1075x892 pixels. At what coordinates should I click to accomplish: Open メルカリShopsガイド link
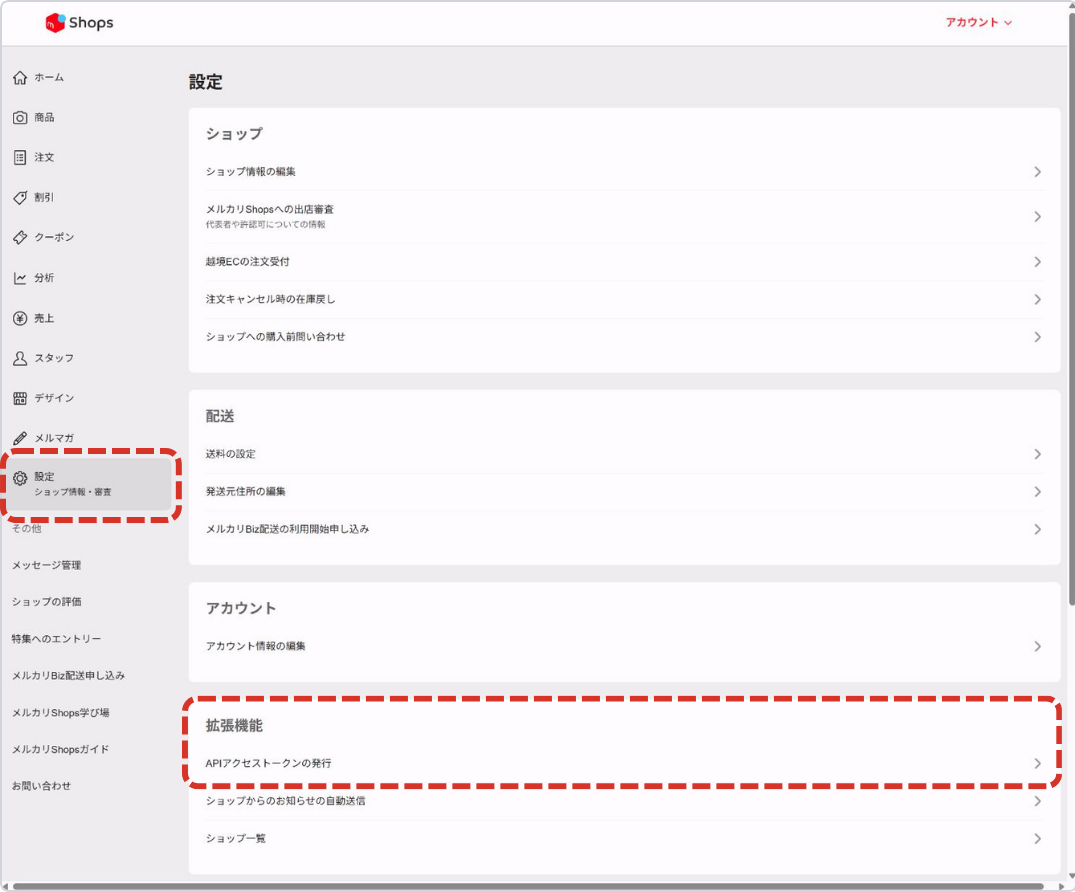(x=60, y=750)
